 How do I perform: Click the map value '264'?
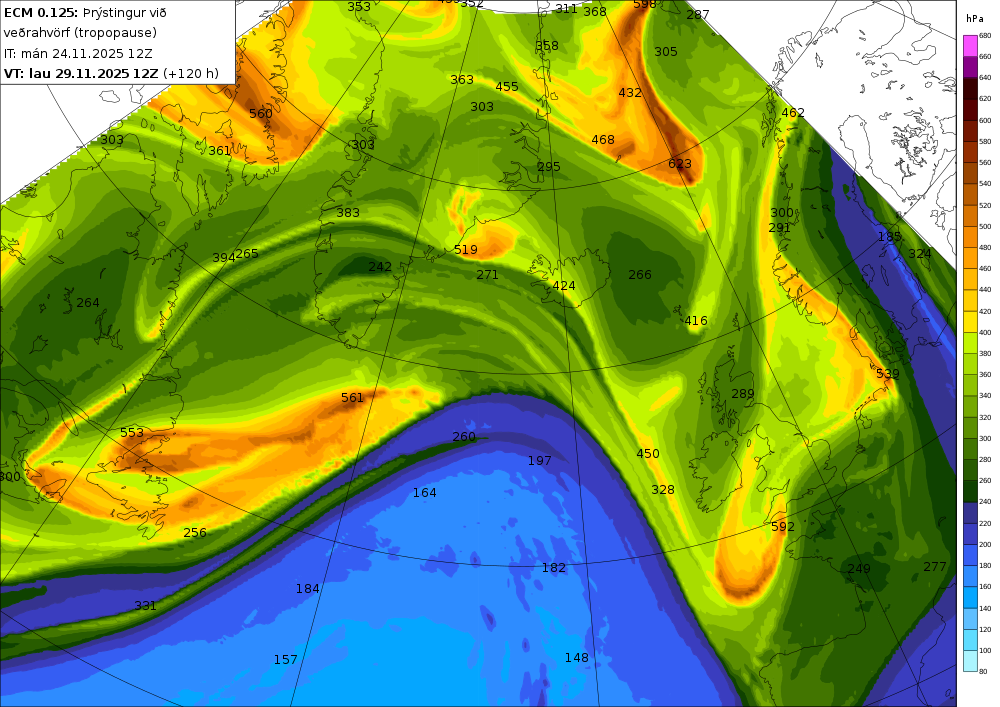(88, 302)
